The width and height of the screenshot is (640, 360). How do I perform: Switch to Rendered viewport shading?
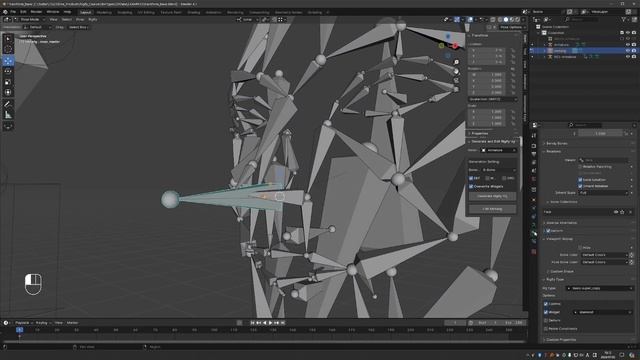(x=518, y=19)
